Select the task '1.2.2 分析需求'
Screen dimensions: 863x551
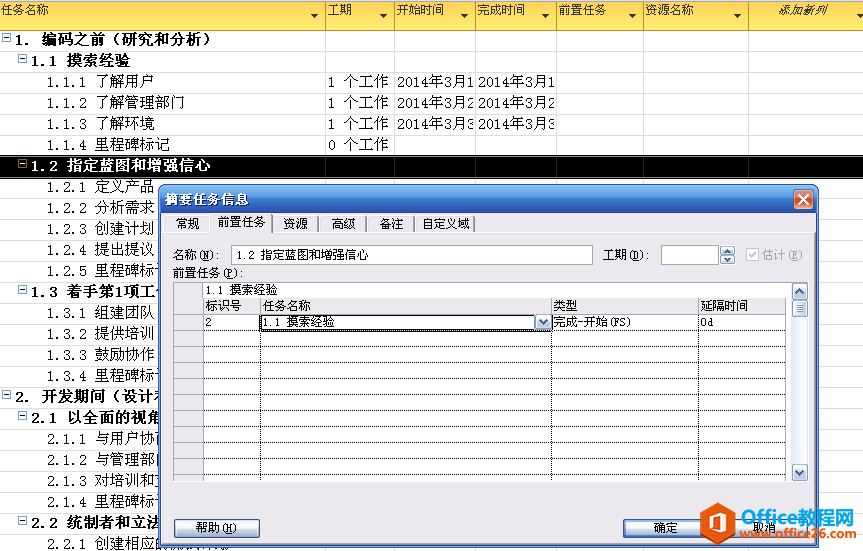pos(100,208)
